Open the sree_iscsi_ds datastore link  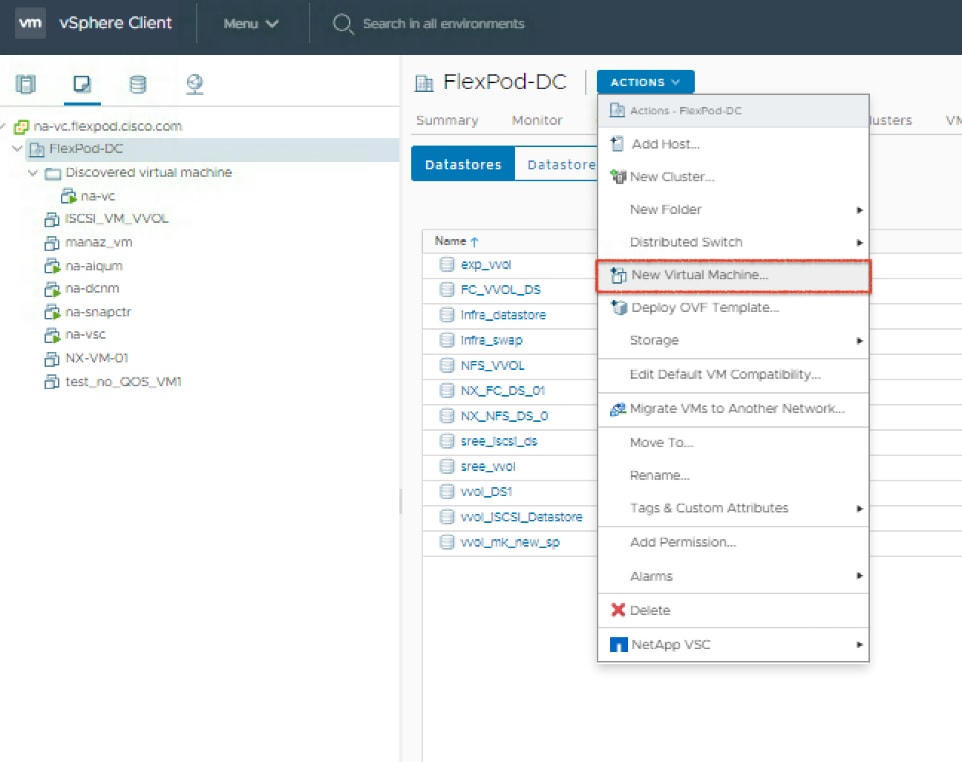[499, 441]
